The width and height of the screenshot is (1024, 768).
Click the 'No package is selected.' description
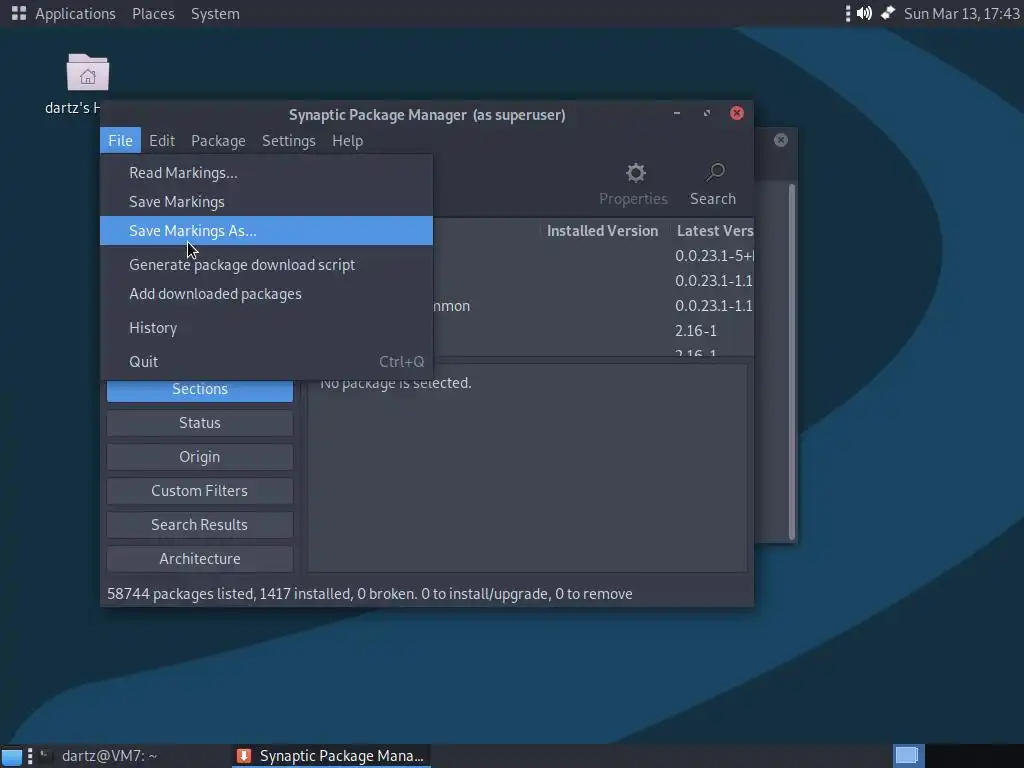pyautogui.click(x=395, y=383)
